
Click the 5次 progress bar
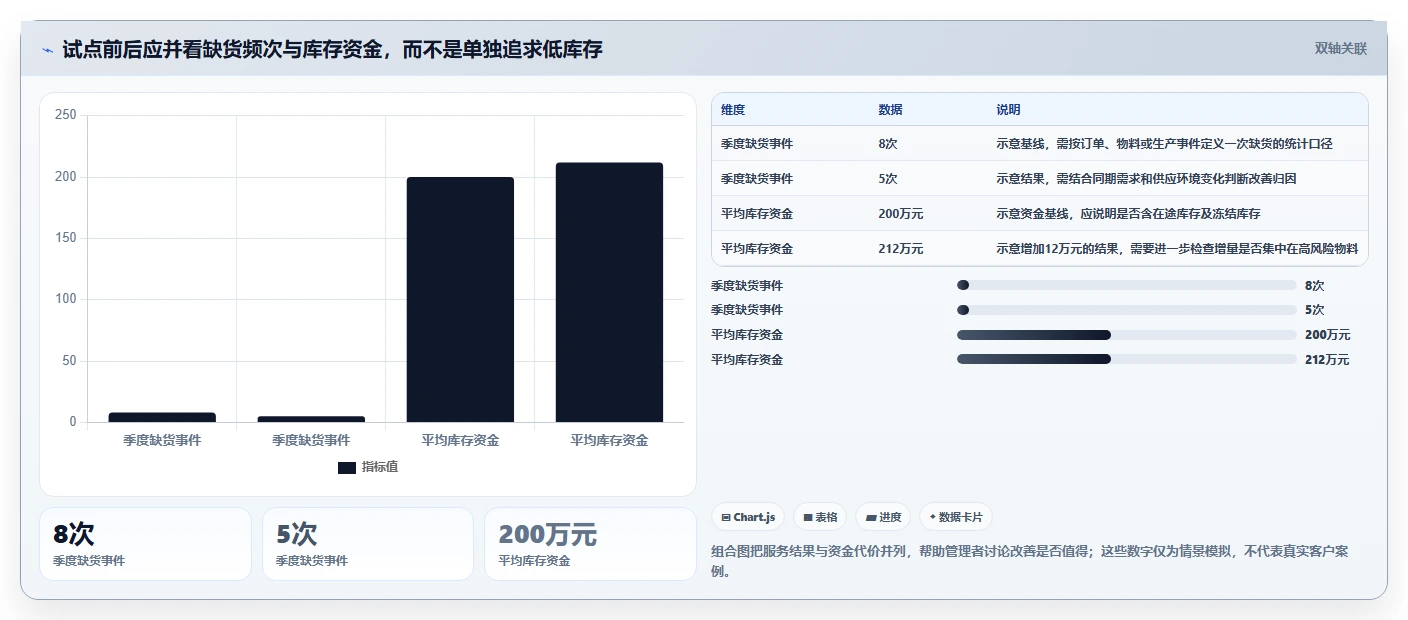tap(1126, 310)
